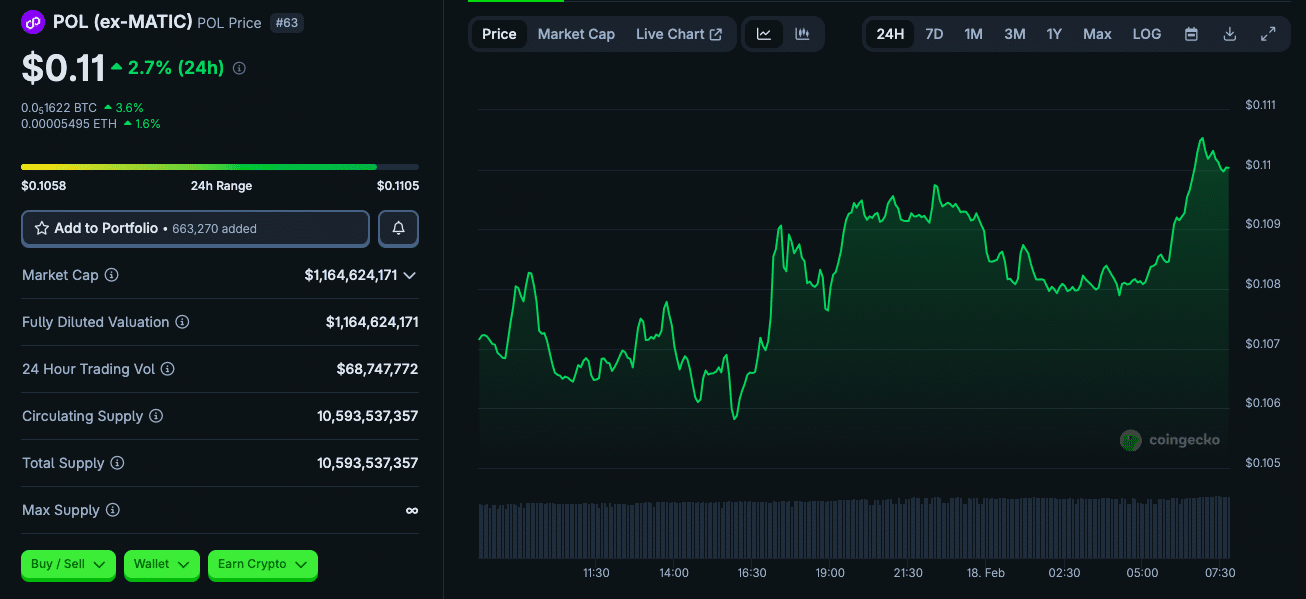1306x599 pixels.
Task: Toggle LOG scale for the chart
Action: (x=1146, y=33)
